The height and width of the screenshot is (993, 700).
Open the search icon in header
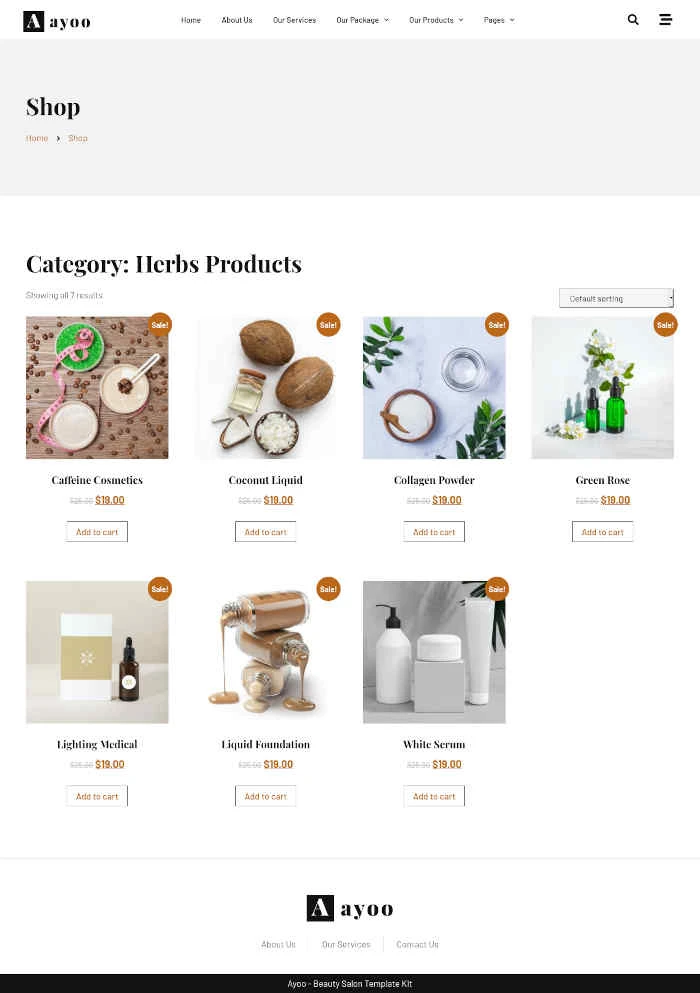pos(633,20)
